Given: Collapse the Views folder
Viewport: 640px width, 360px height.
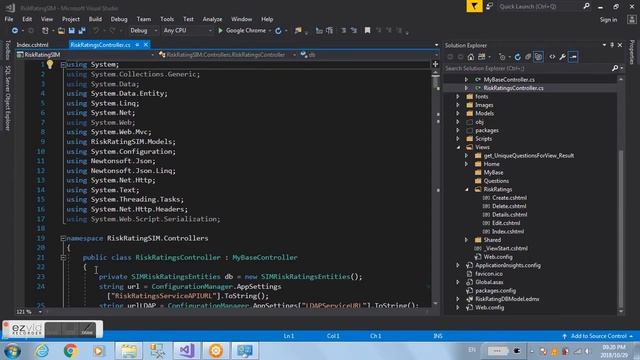Looking at the screenshot, I should point(458,147).
